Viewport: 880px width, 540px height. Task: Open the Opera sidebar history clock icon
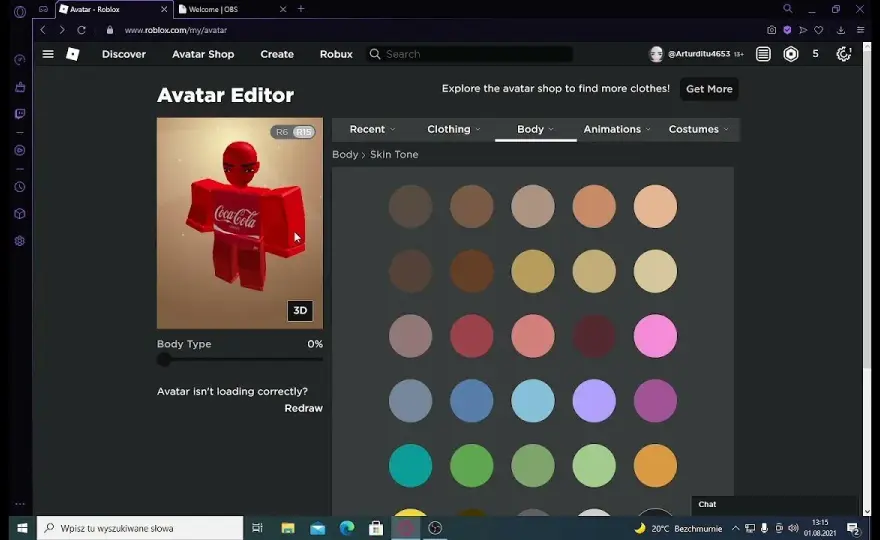click(x=20, y=187)
